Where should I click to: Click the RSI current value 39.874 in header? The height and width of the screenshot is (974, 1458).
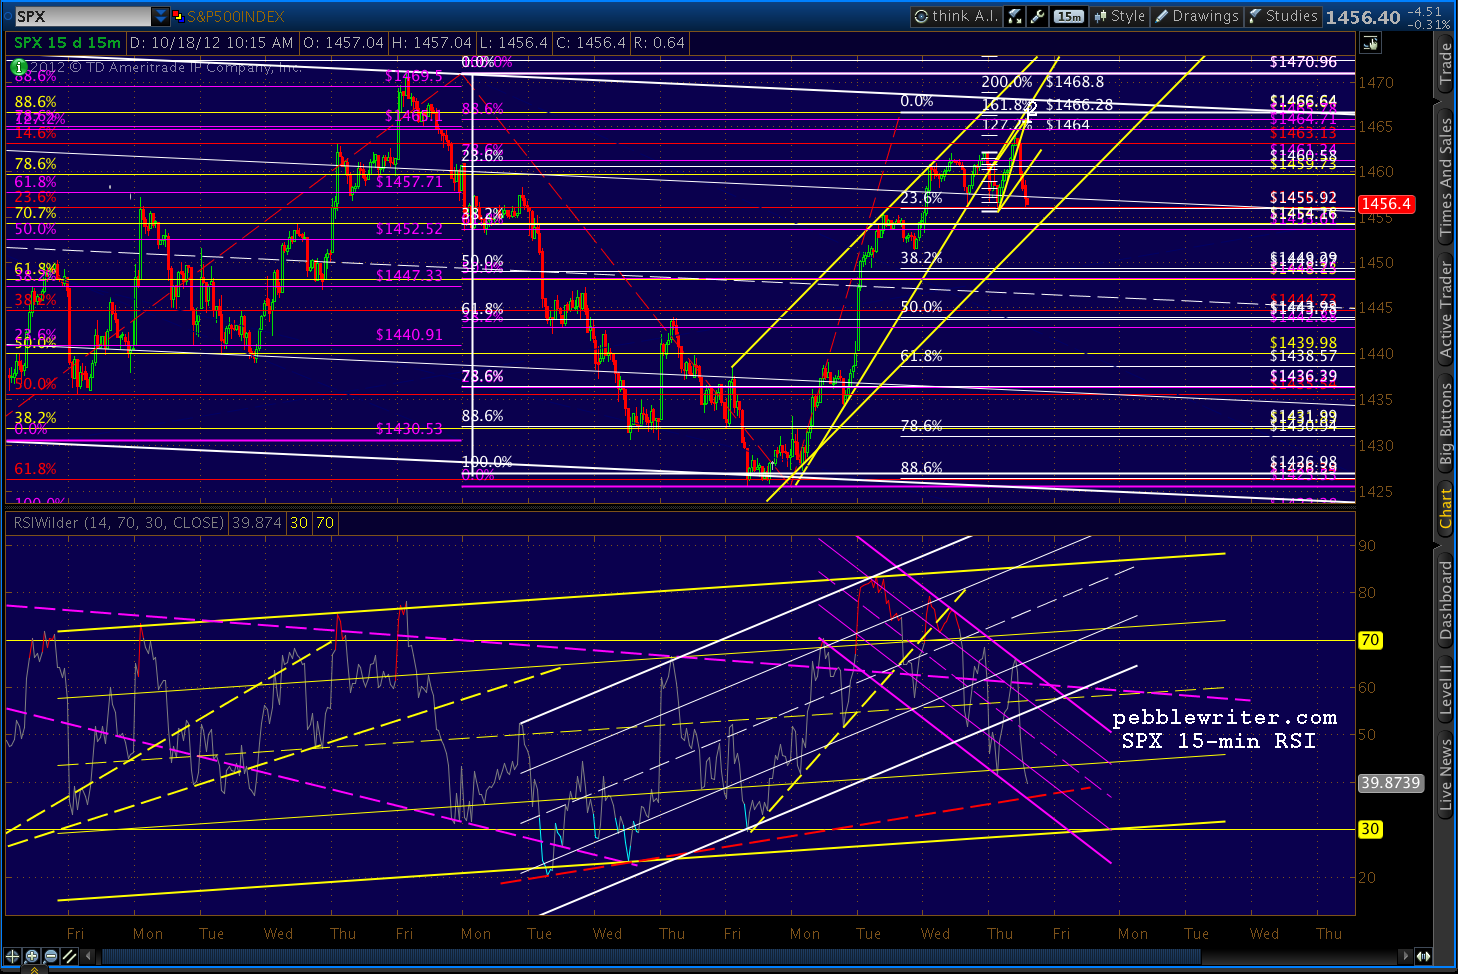pos(256,523)
